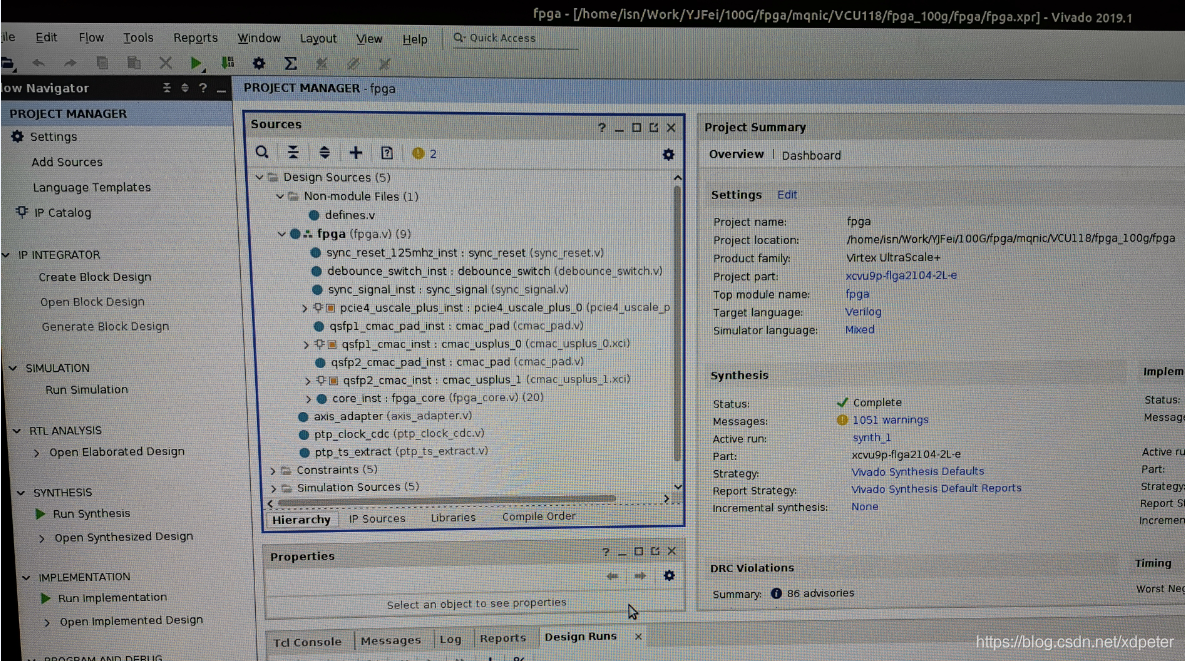The image size is (1185, 661).
Task: Open the 1051 warnings link
Action: [x=890, y=419]
